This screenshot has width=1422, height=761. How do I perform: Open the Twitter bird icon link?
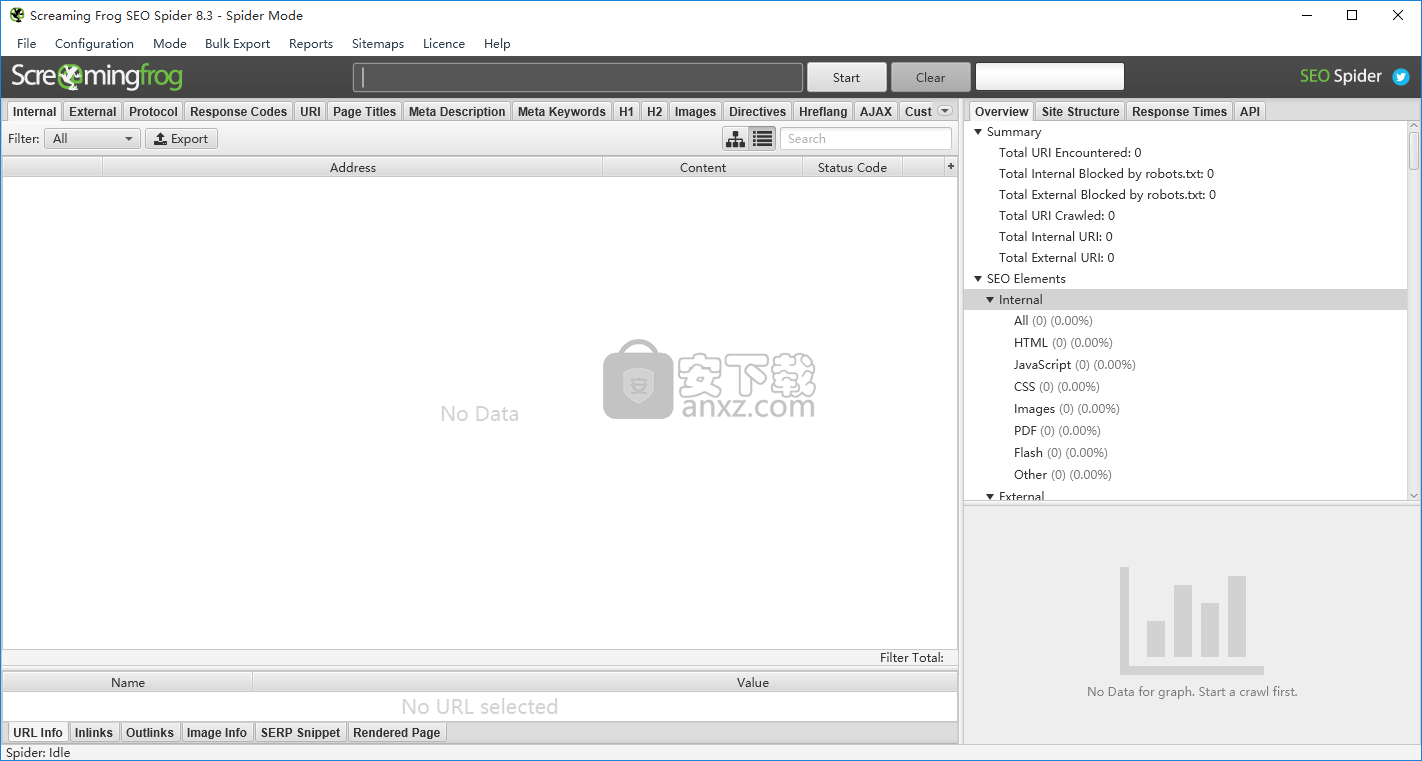point(1401,77)
